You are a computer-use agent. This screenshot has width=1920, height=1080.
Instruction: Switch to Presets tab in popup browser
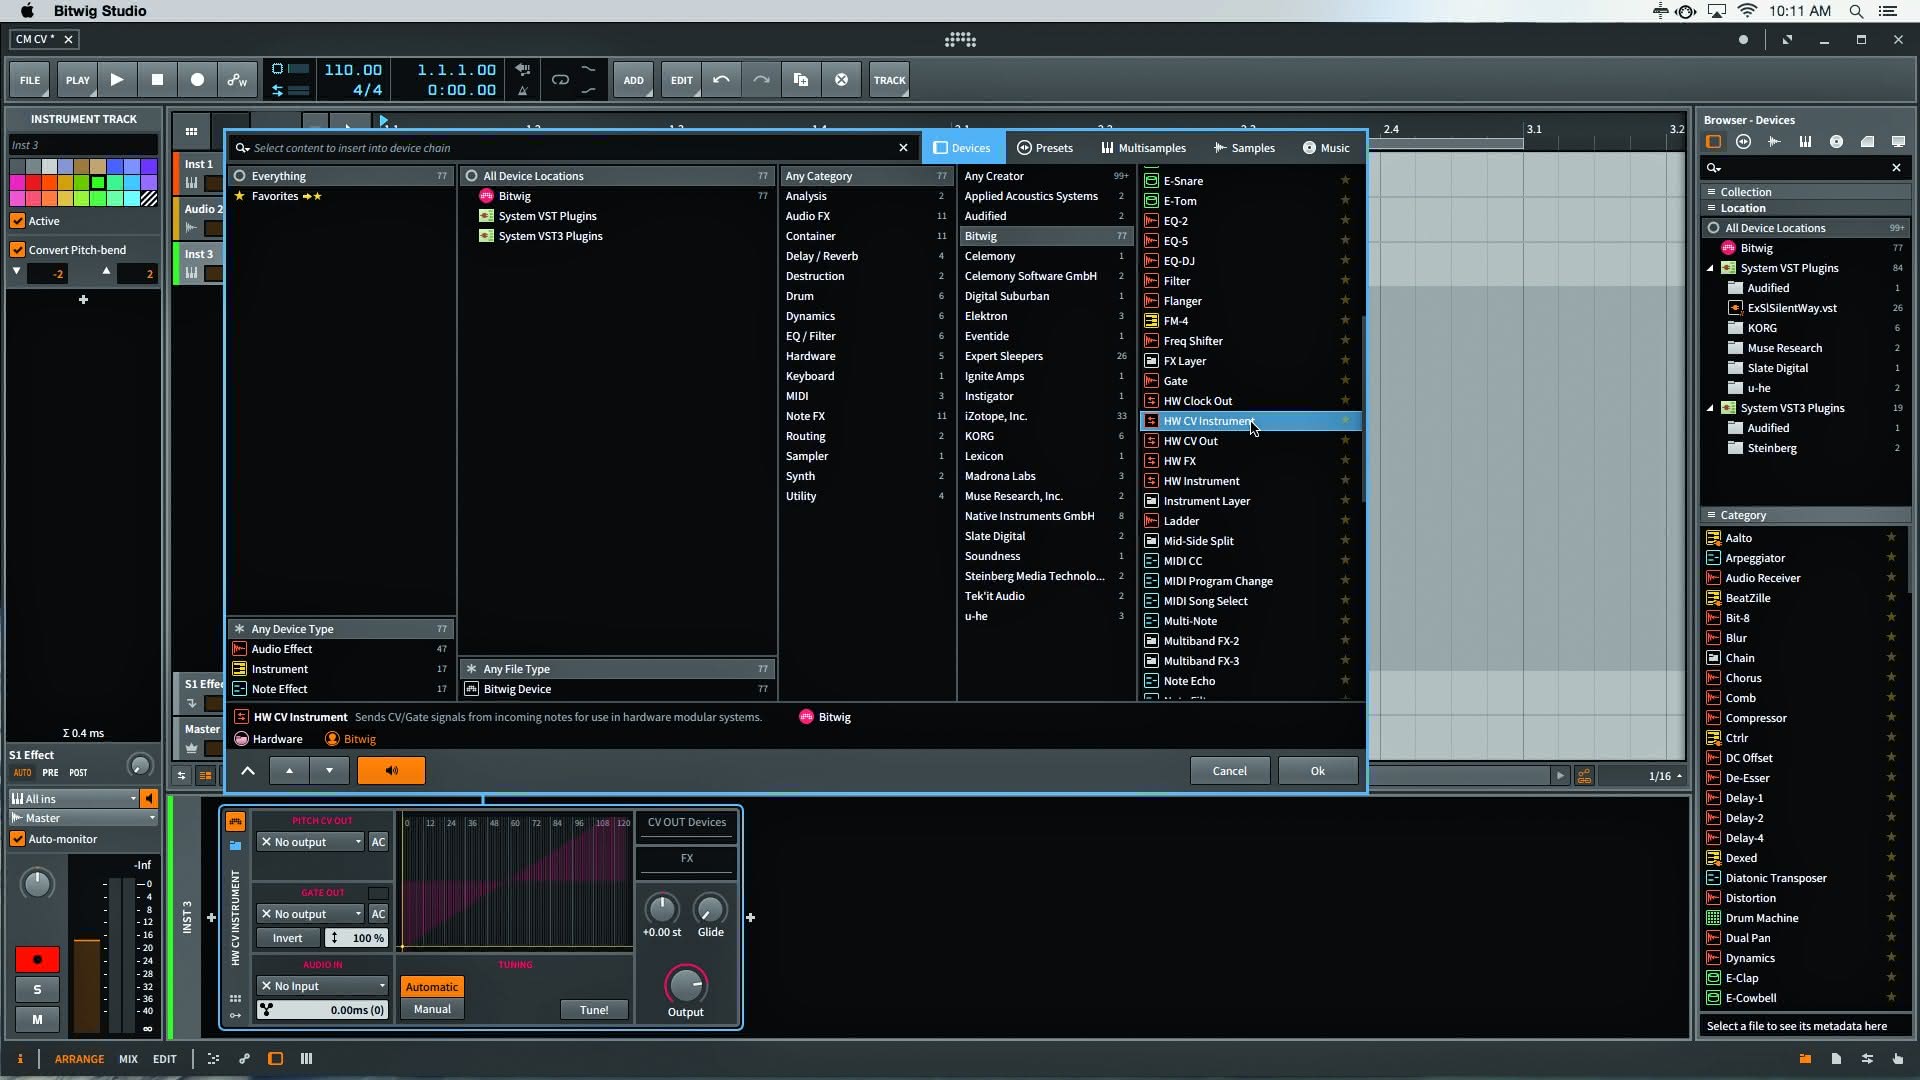click(x=1044, y=148)
